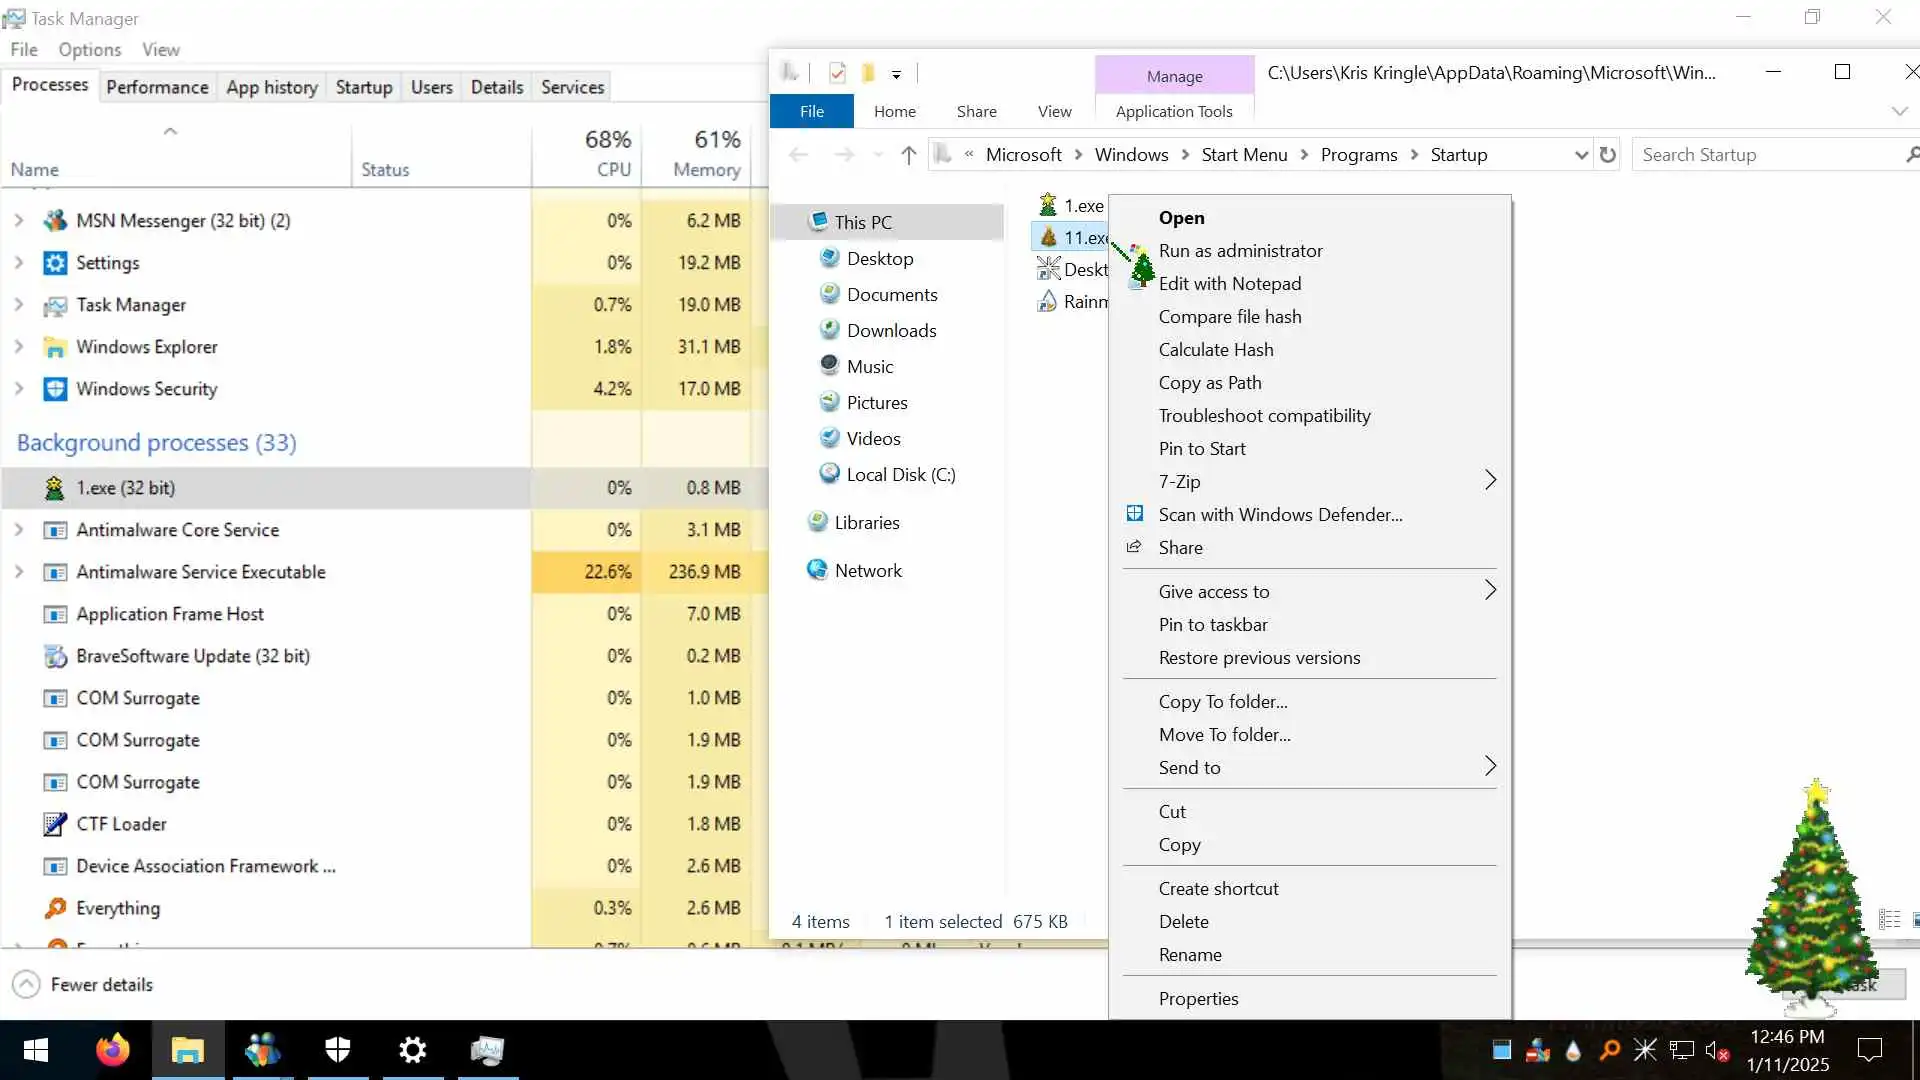Image resolution: width=1920 pixels, height=1080 pixels.
Task: Open the Everything search tray icon
Action: 1609,1050
